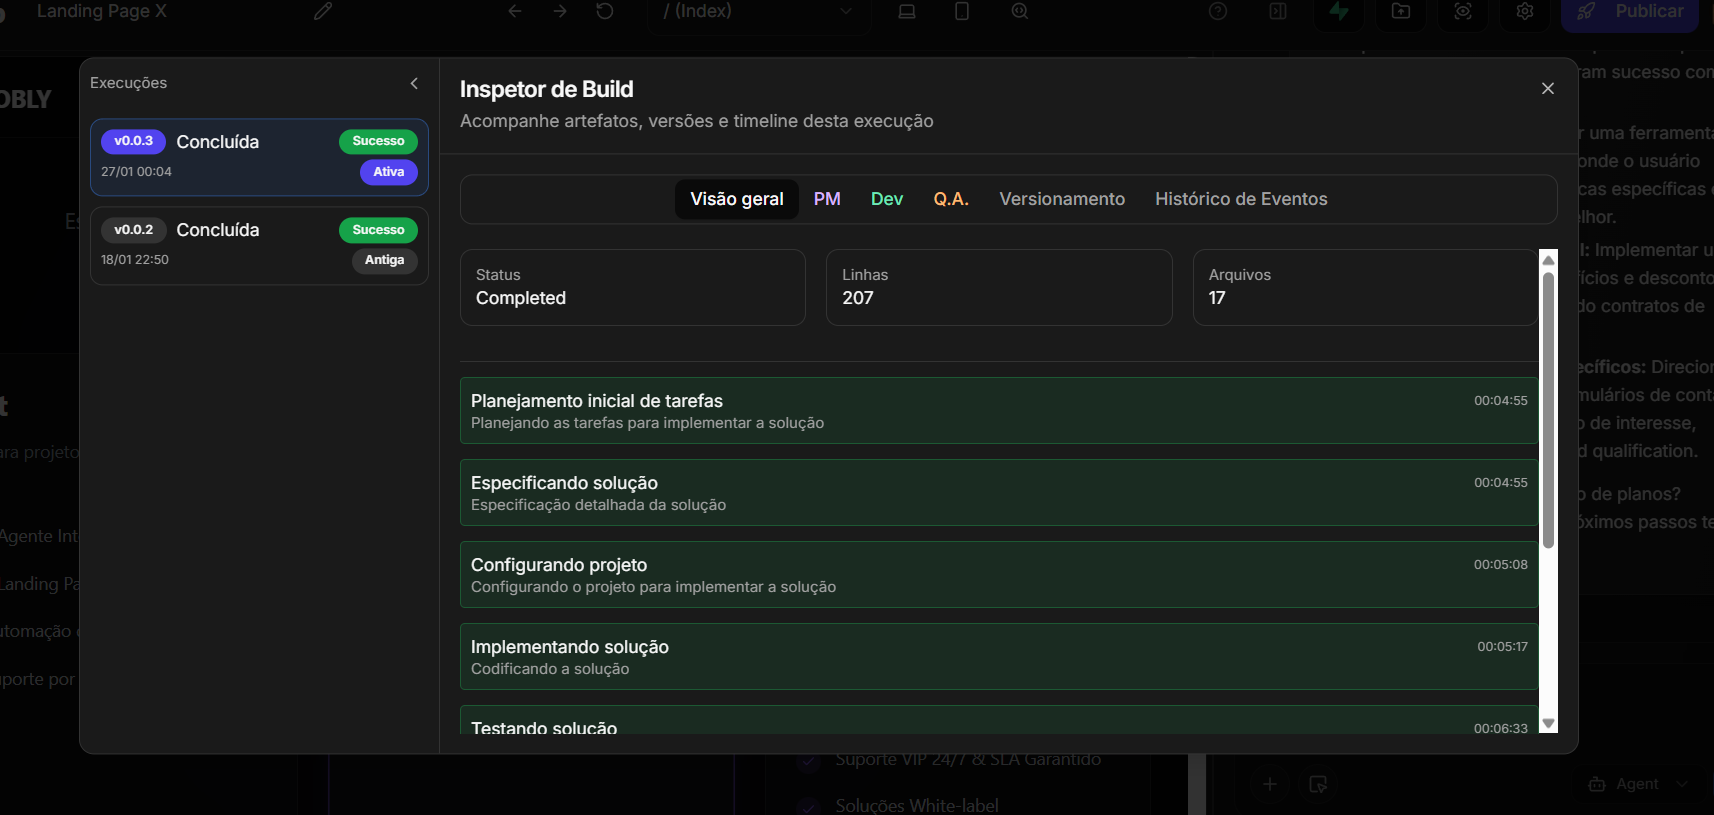Viewport: 1714px width, 815px height.
Task: Collapse the Execuções panel with the chevron
Action: [414, 84]
